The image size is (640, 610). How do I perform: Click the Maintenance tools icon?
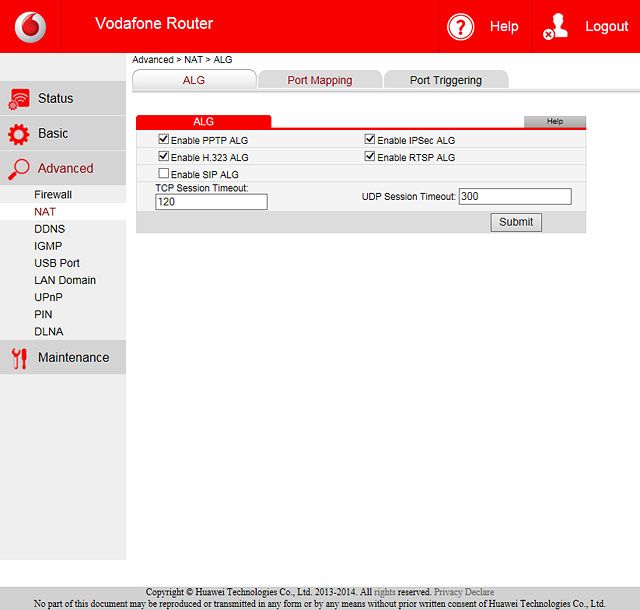[19, 358]
